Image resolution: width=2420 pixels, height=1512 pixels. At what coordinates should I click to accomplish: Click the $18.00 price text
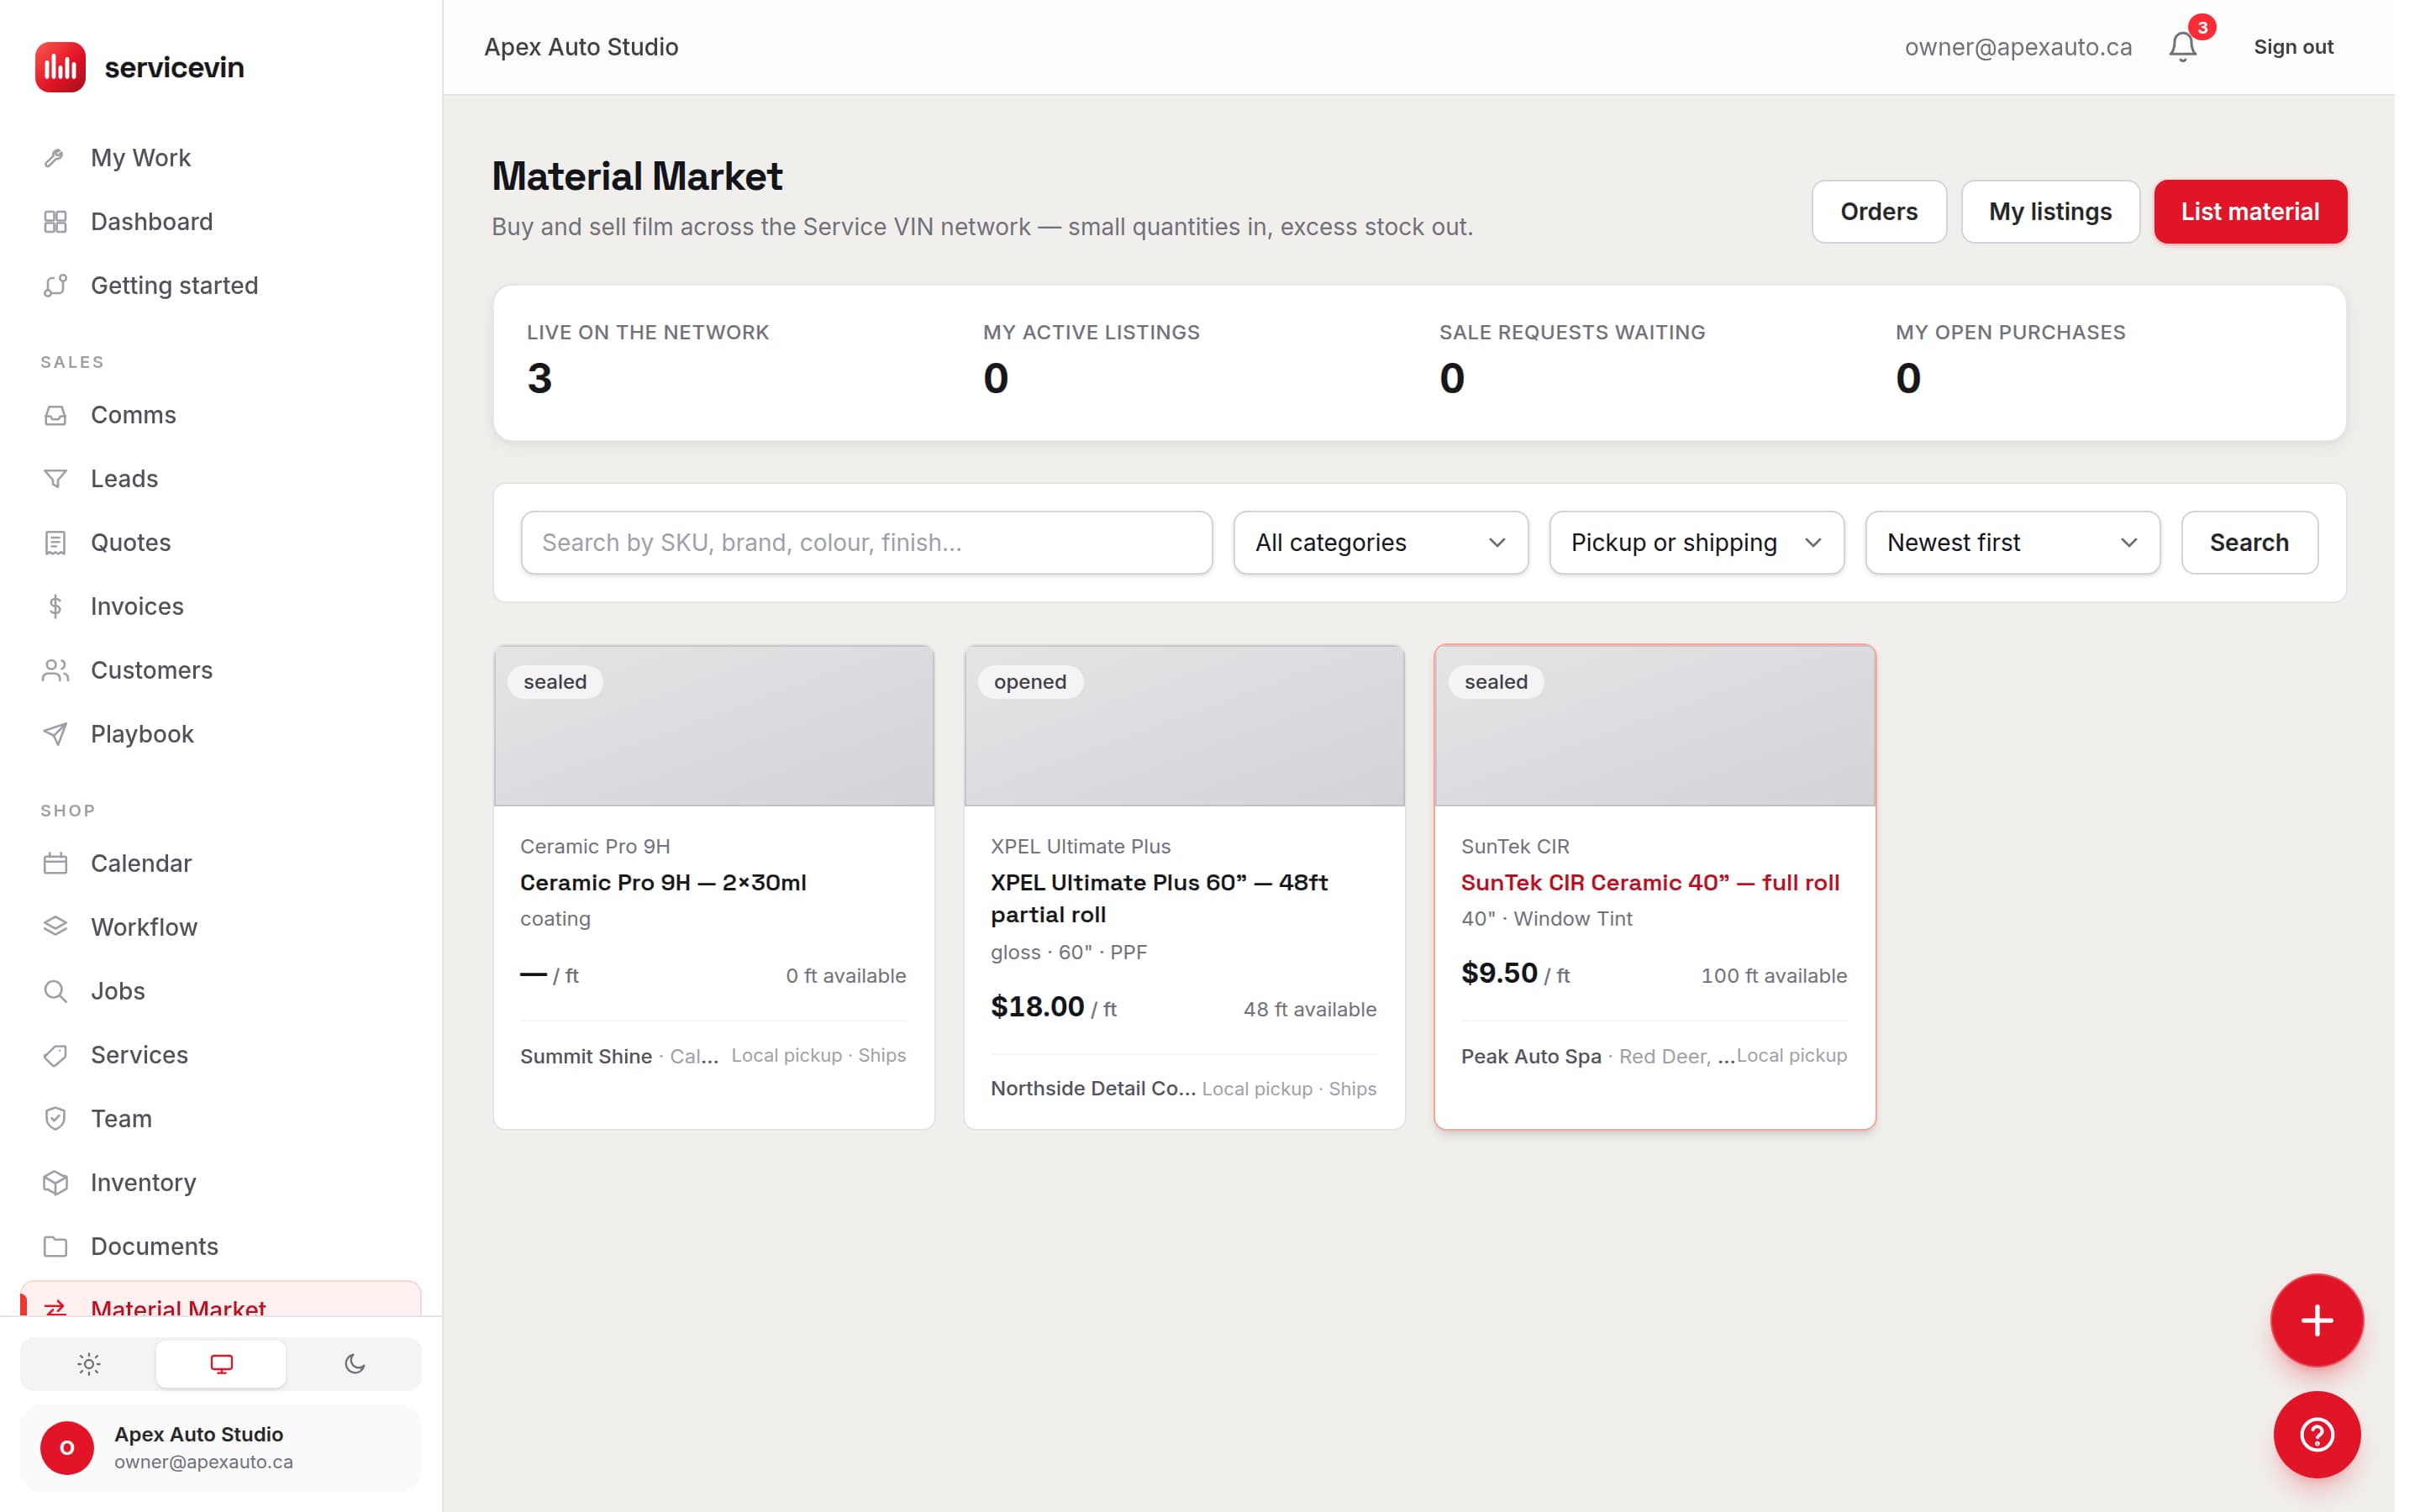pyautogui.click(x=1037, y=1007)
